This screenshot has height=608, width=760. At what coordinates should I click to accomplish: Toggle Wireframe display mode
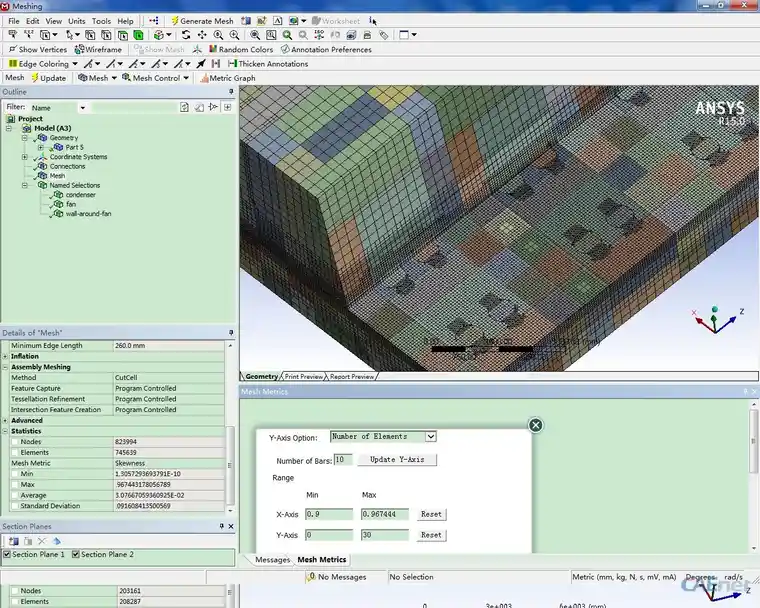coord(98,49)
